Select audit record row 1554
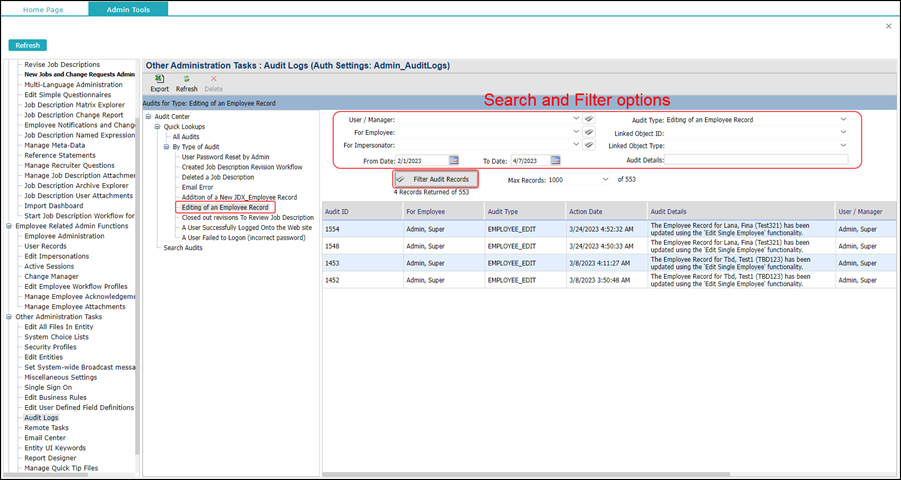The image size is (901, 481). pos(609,230)
